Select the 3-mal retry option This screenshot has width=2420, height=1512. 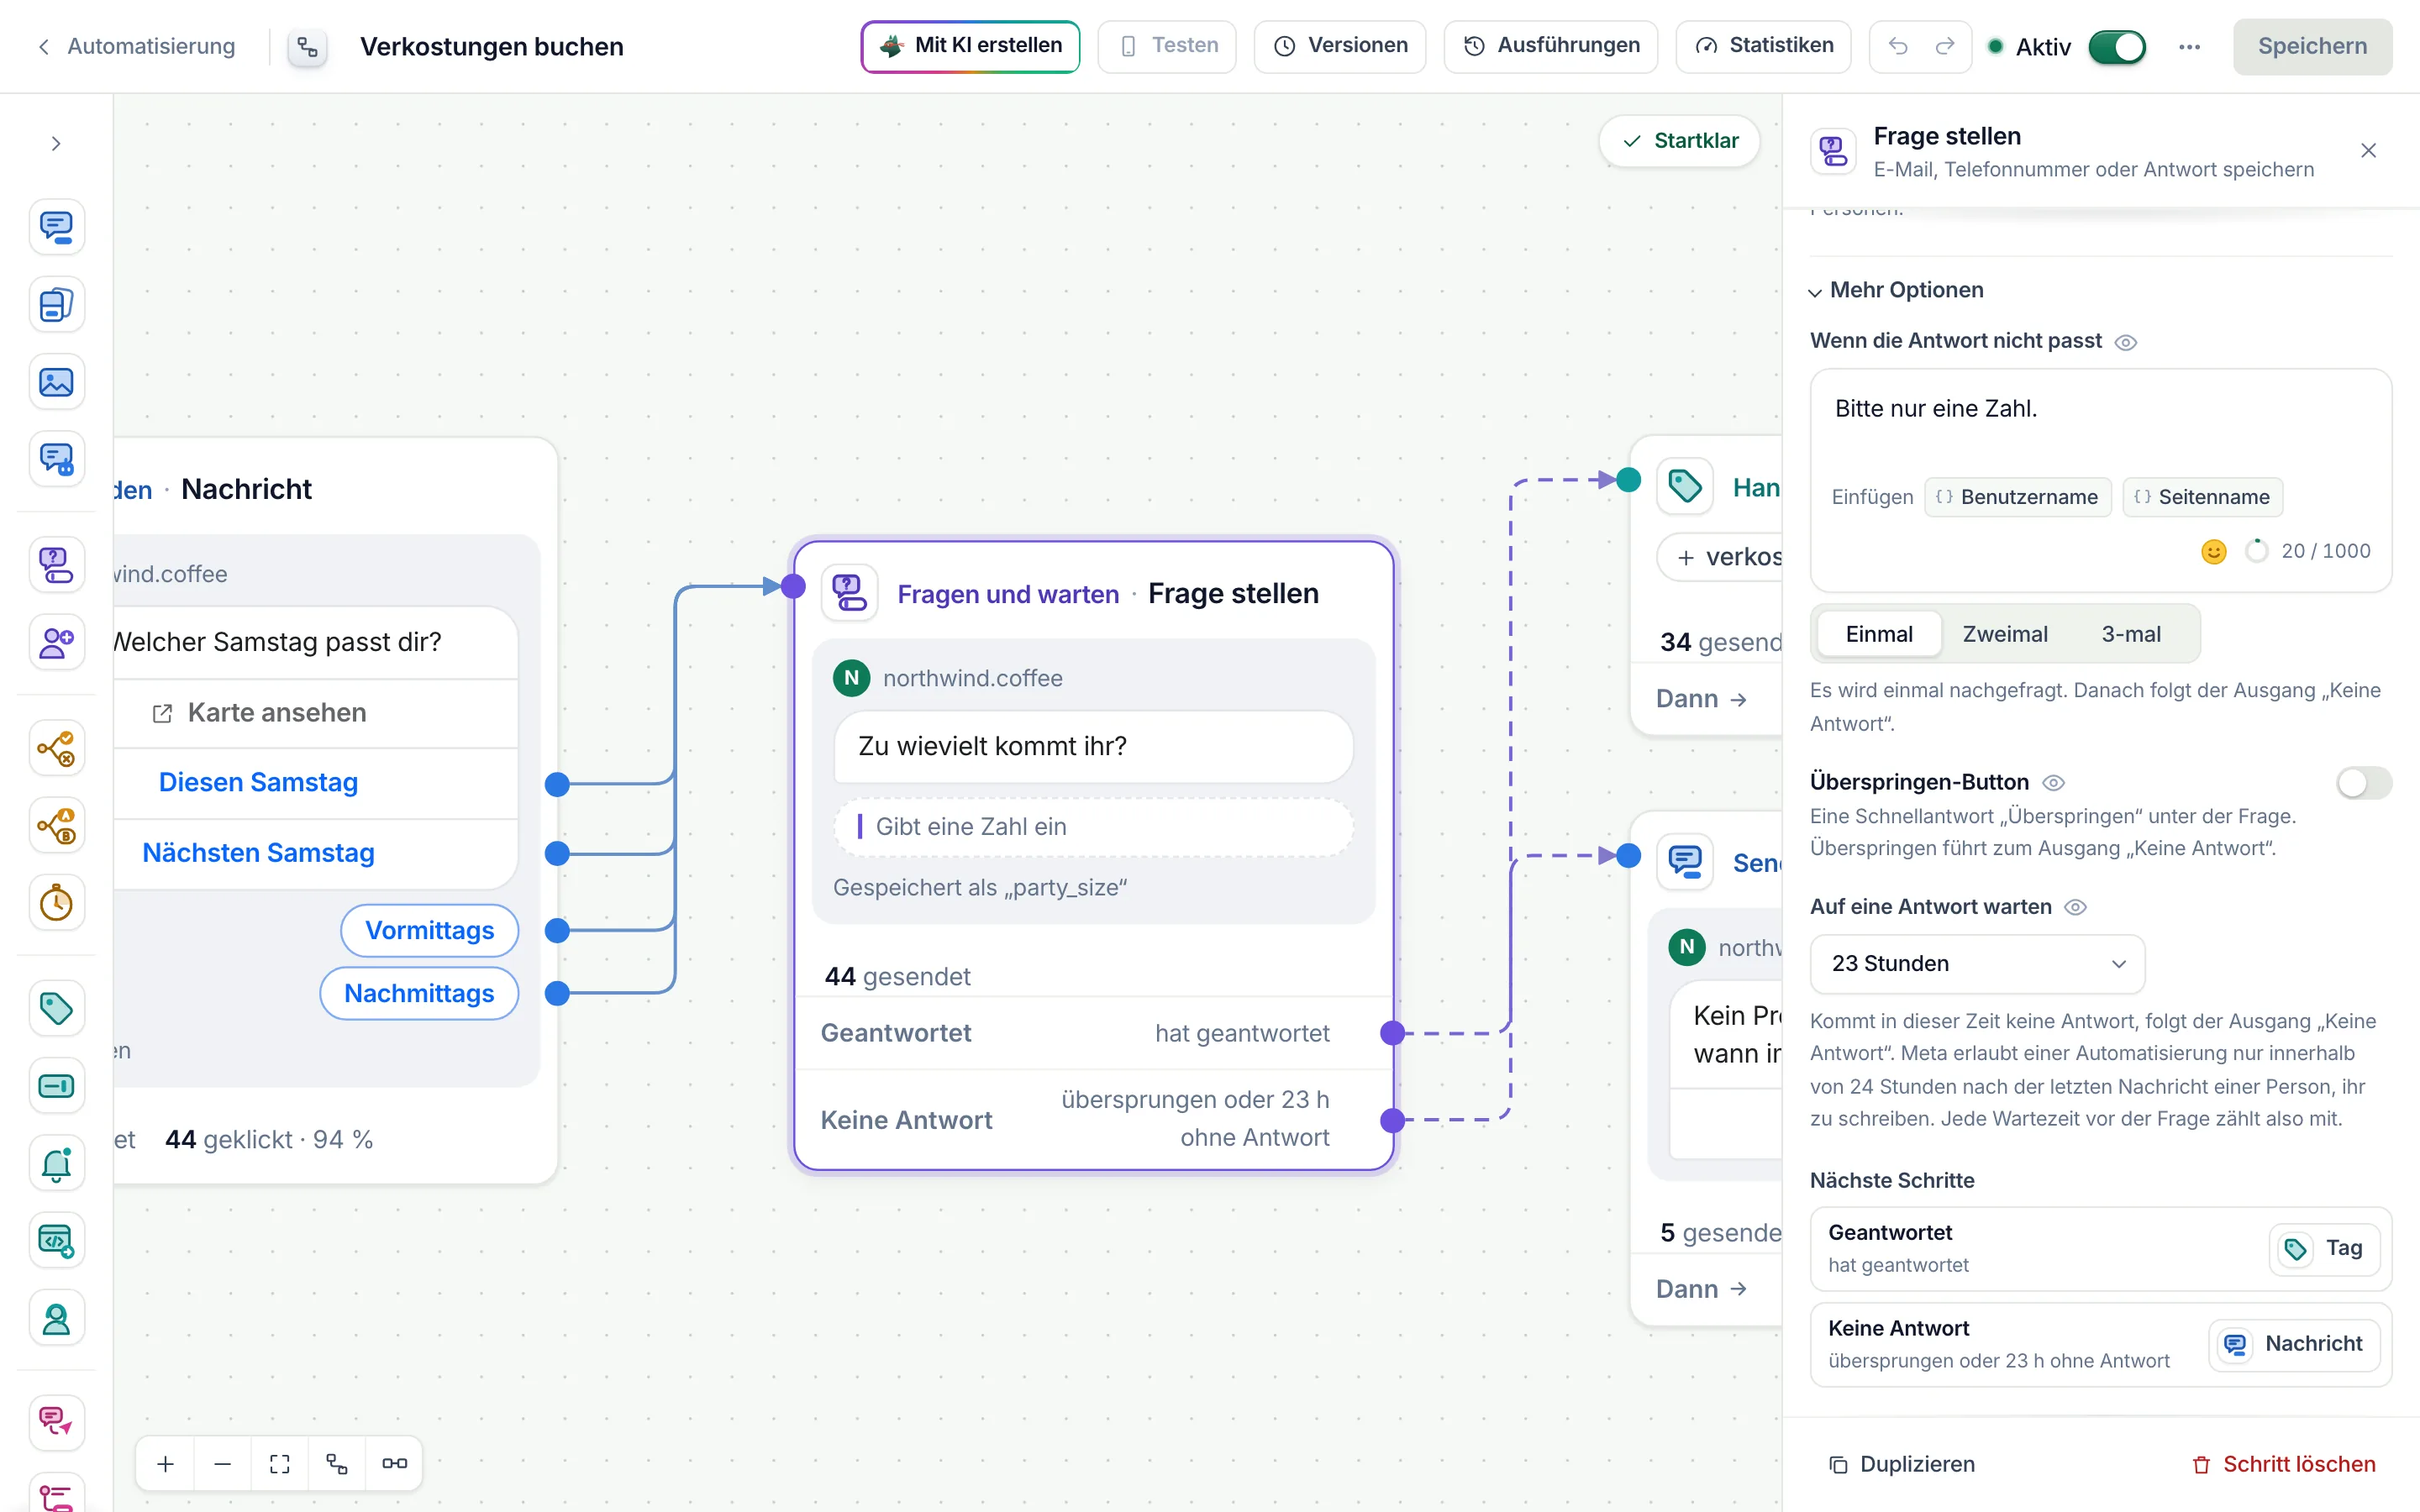coord(2131,634)
